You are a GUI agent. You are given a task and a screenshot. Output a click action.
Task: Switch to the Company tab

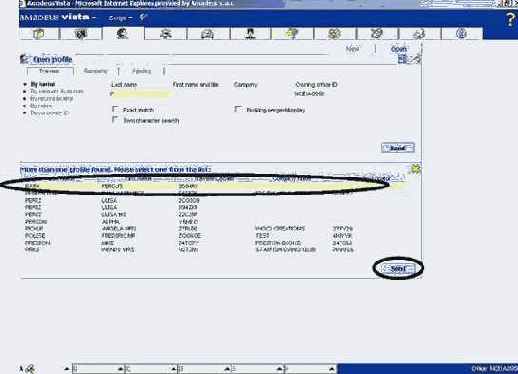(96, 71)
